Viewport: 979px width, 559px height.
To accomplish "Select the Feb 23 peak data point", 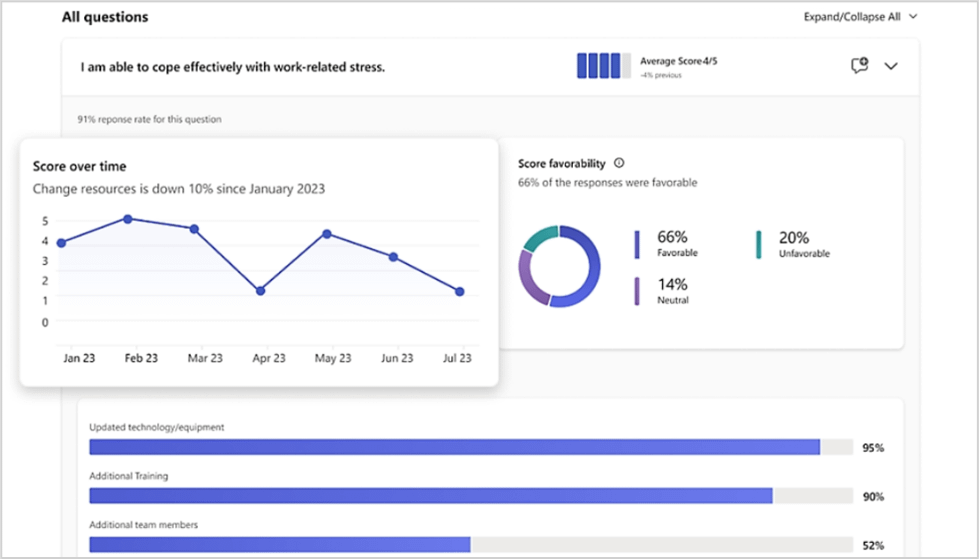I will (x=127, y=218).
